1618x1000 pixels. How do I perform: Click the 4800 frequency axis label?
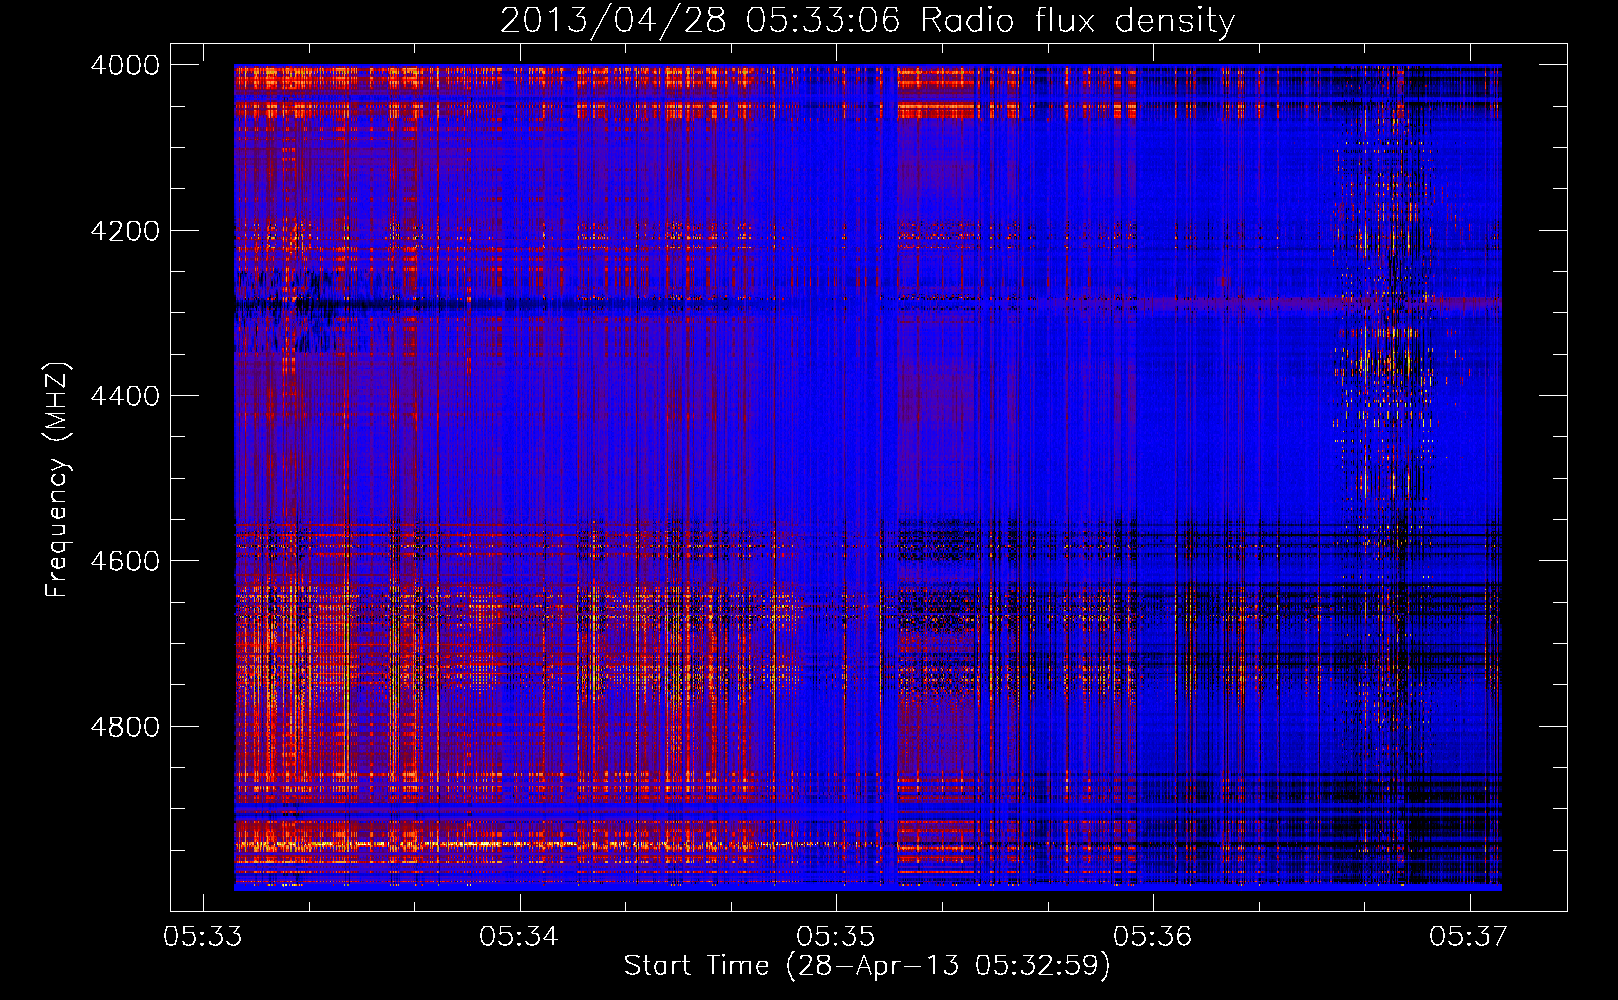pyautogui.click(x=125, y=727)
